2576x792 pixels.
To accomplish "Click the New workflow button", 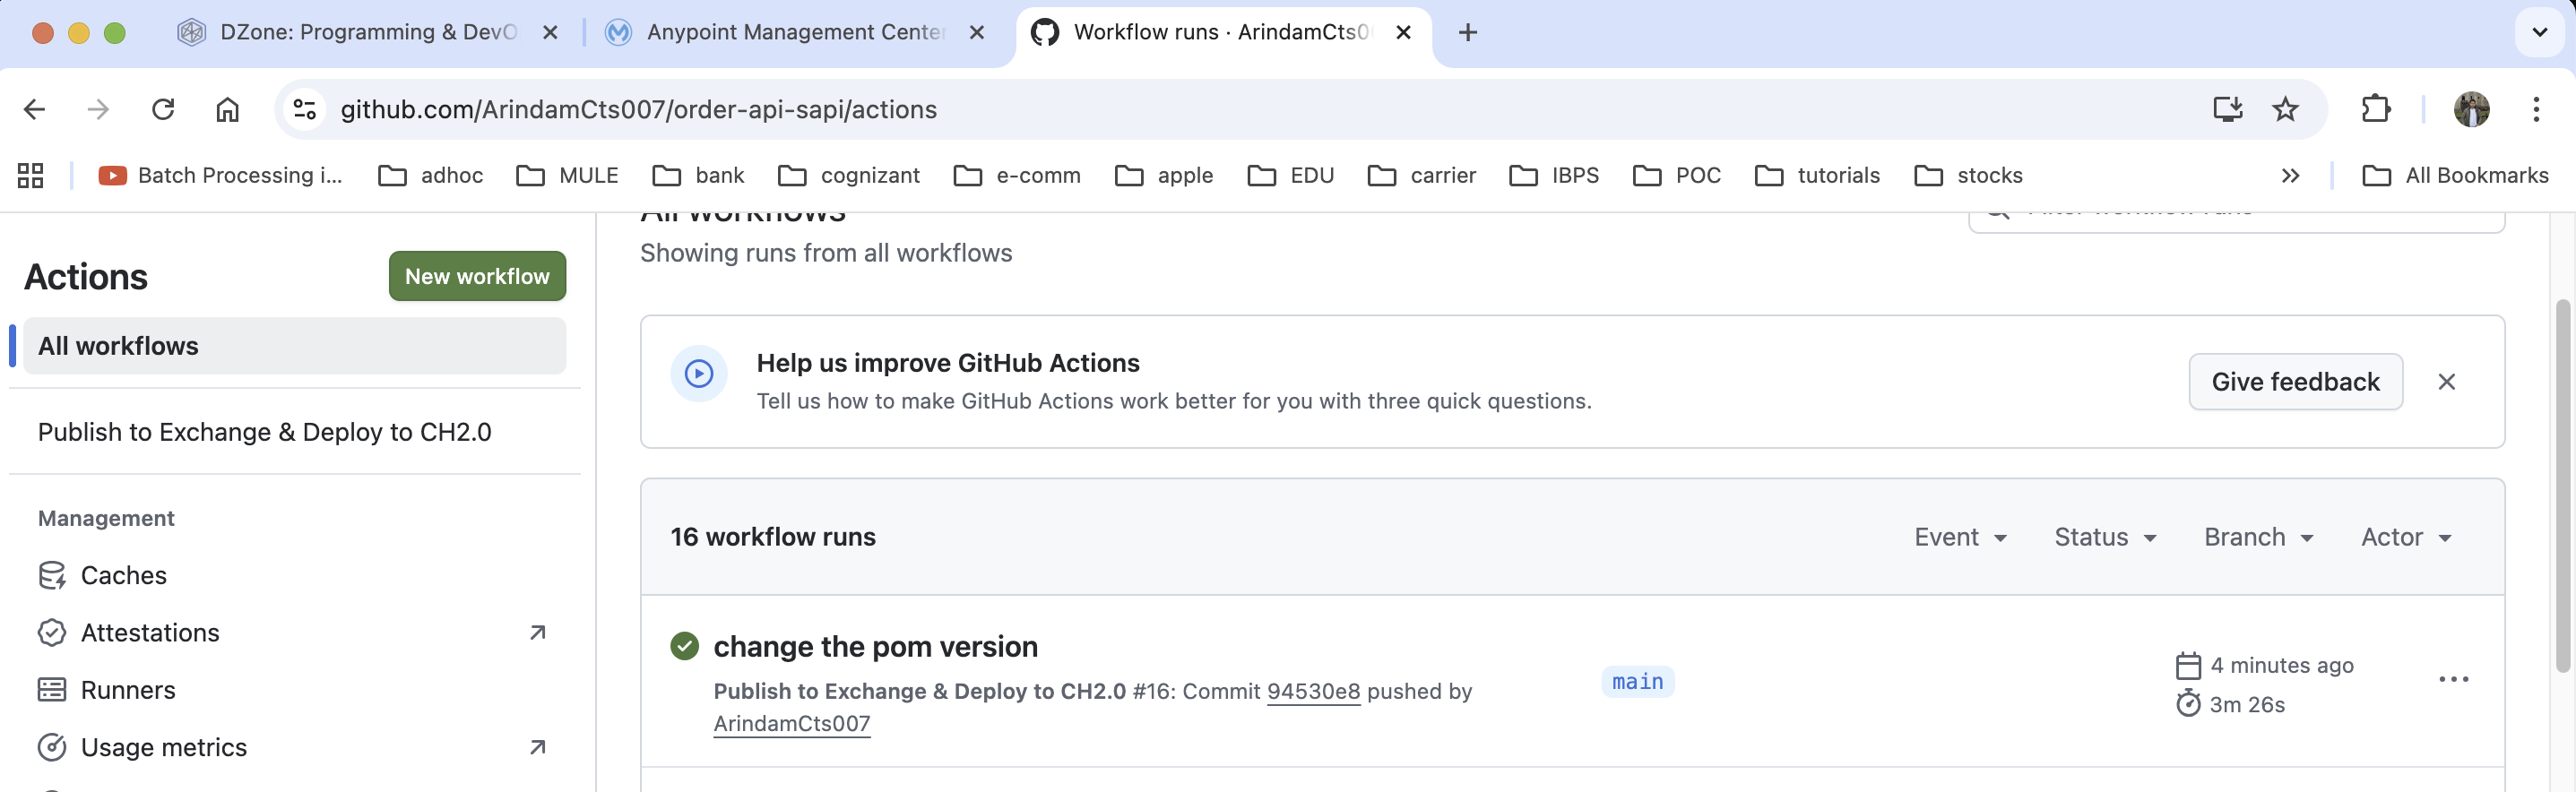I will (x=477, y=276).
